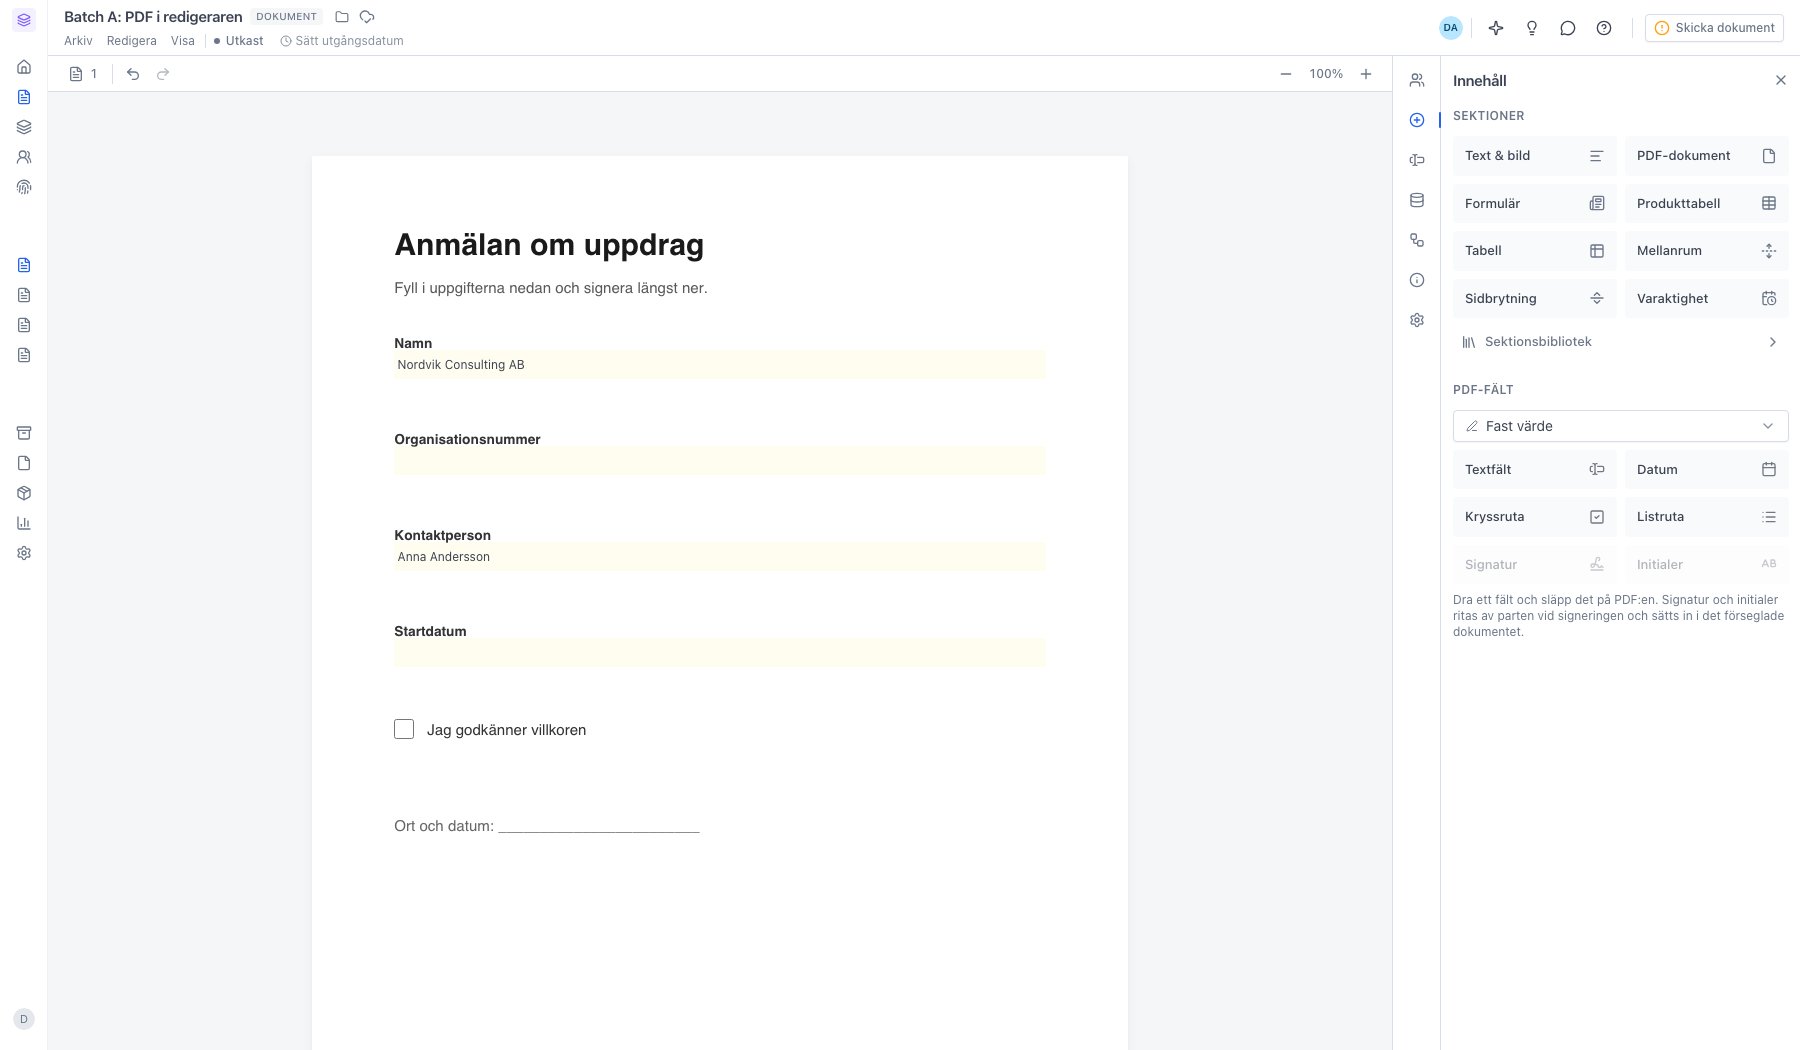Select the Kryssruta PDF field

(1534, 517)
